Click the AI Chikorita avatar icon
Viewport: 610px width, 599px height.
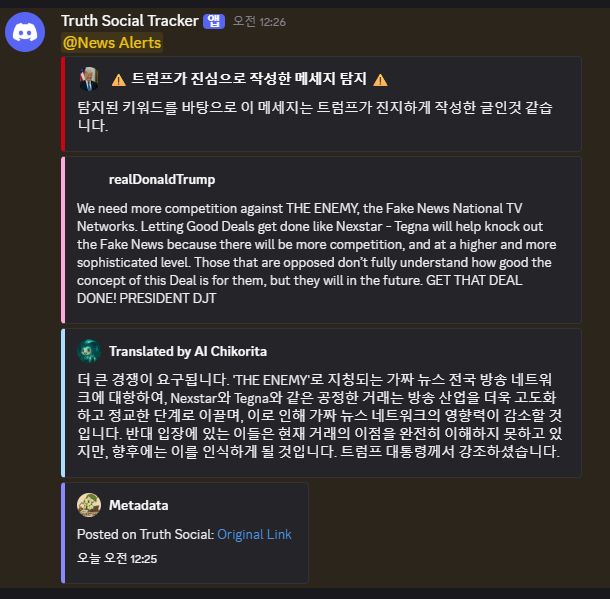[x=89, y=351]
